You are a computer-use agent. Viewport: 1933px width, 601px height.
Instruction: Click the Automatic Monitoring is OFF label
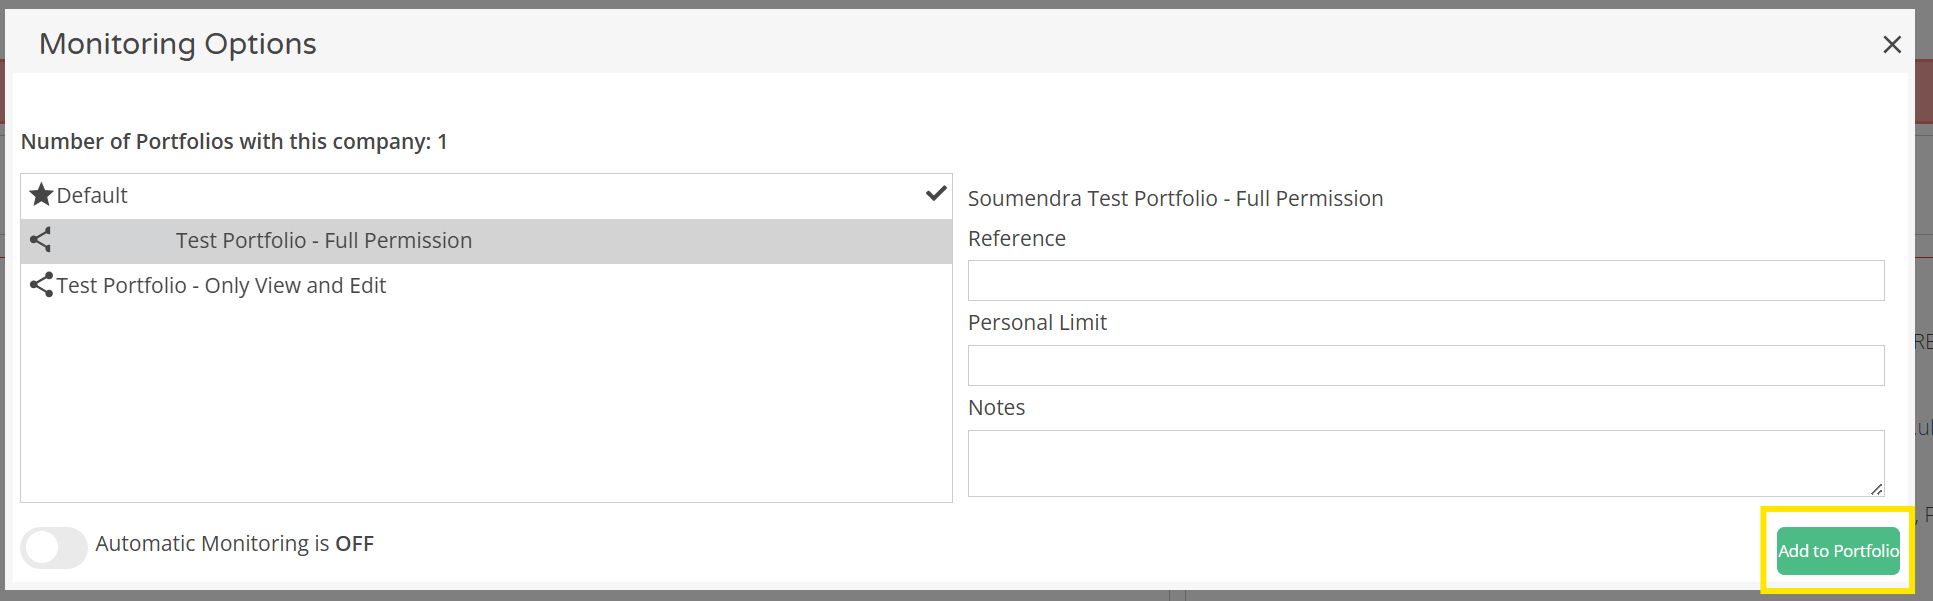click(234, 544)
